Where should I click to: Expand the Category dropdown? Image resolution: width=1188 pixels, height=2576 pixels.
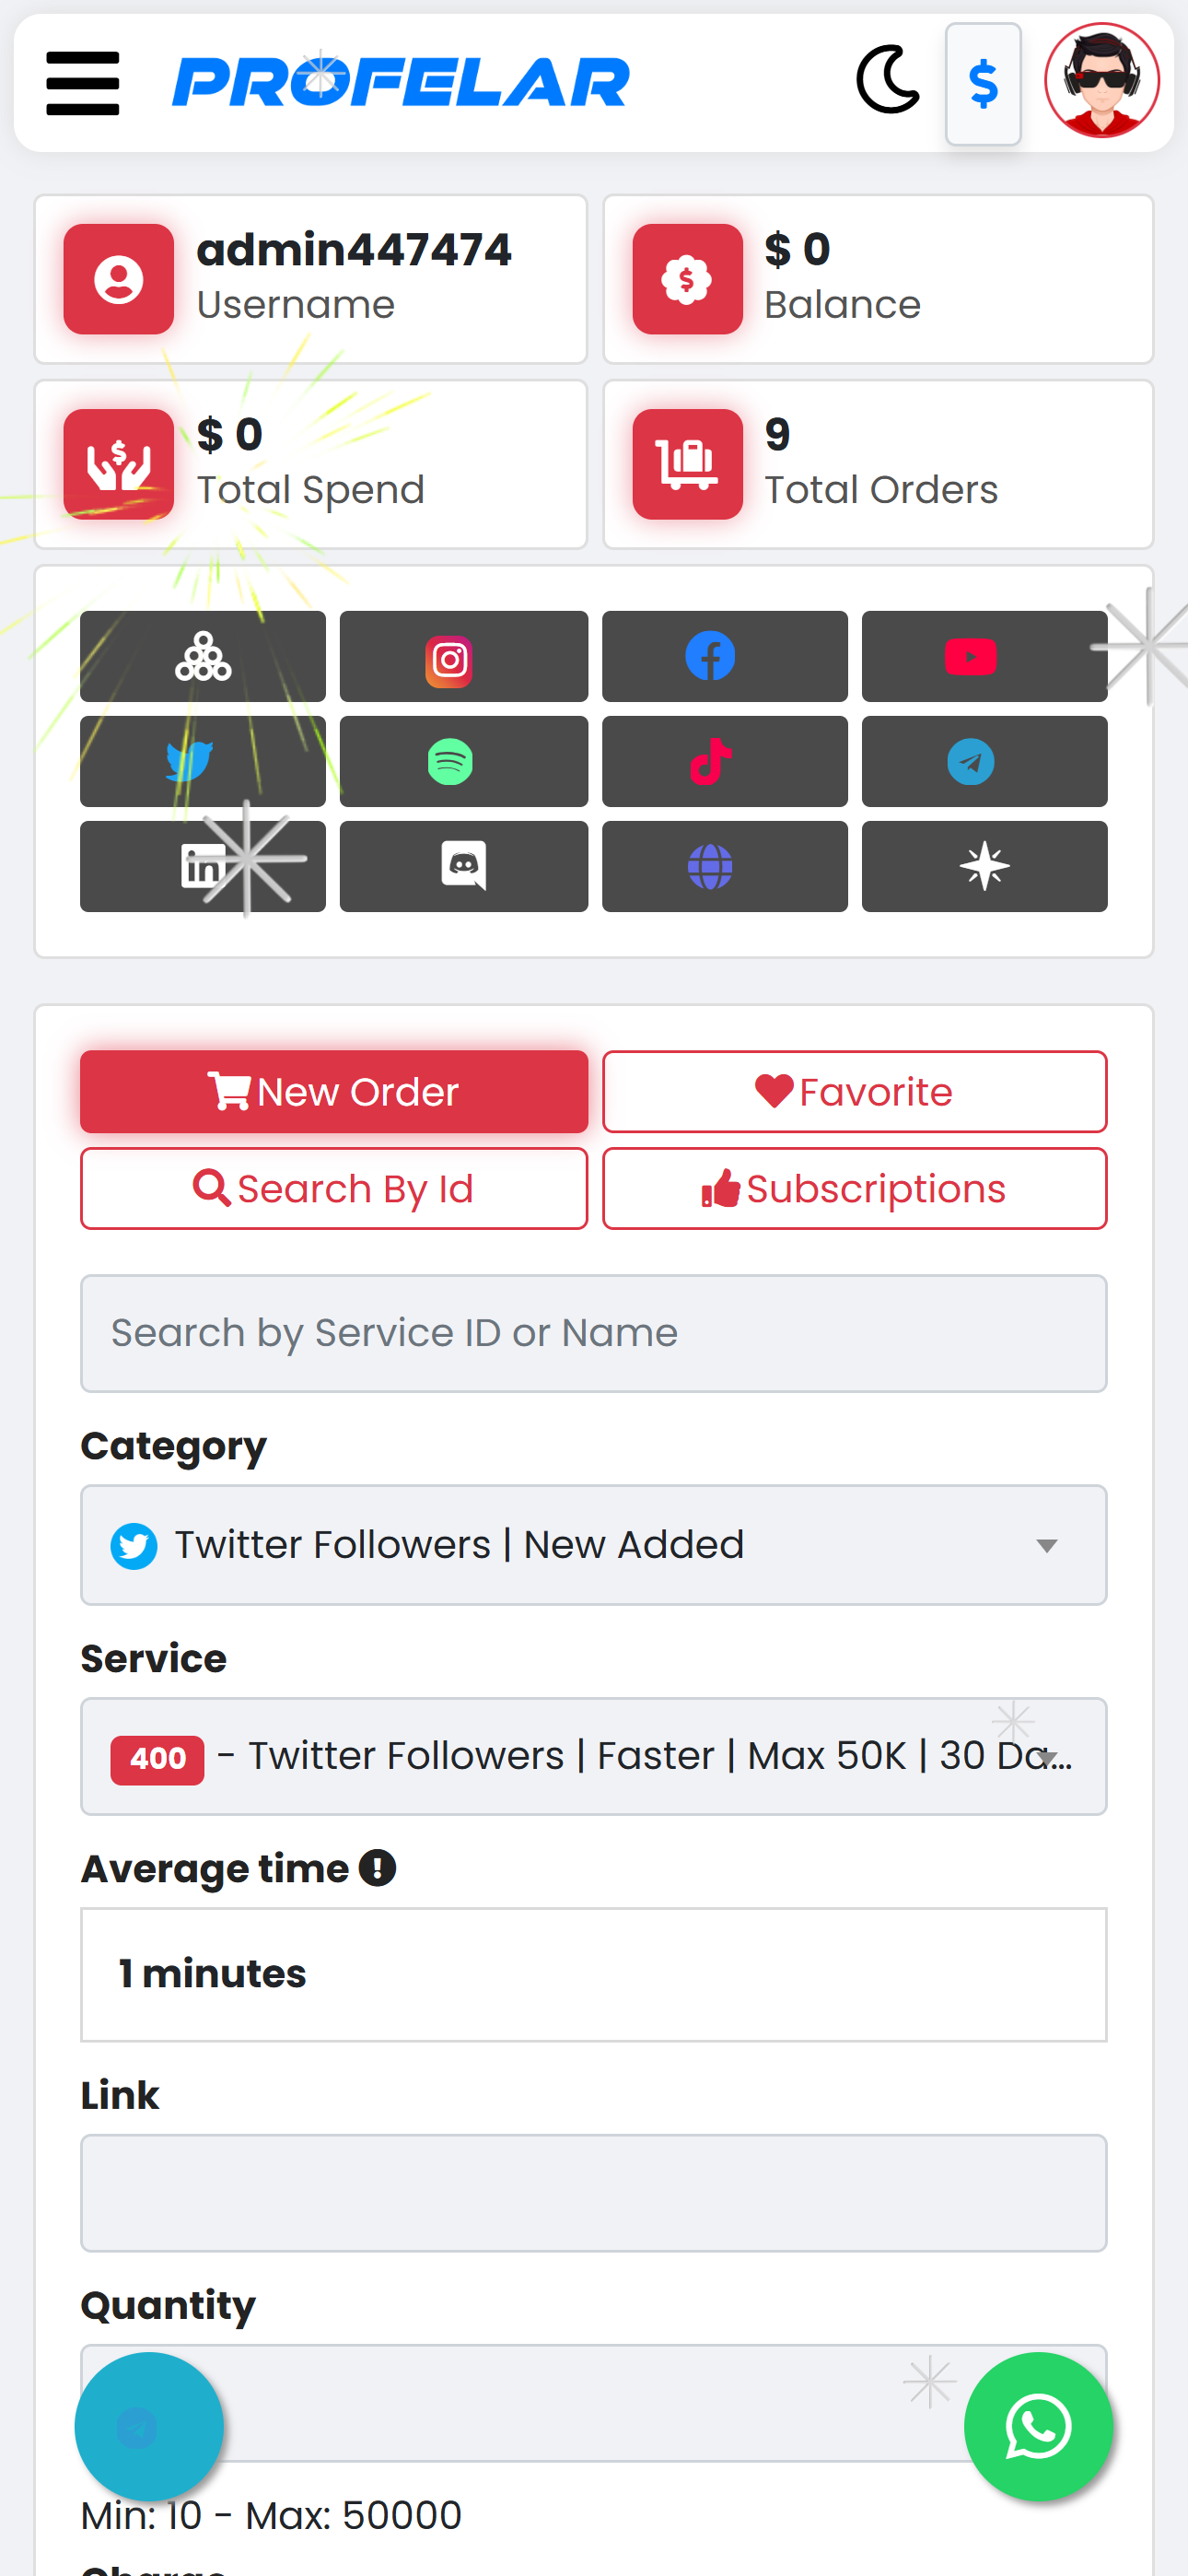pos(594,1546)
